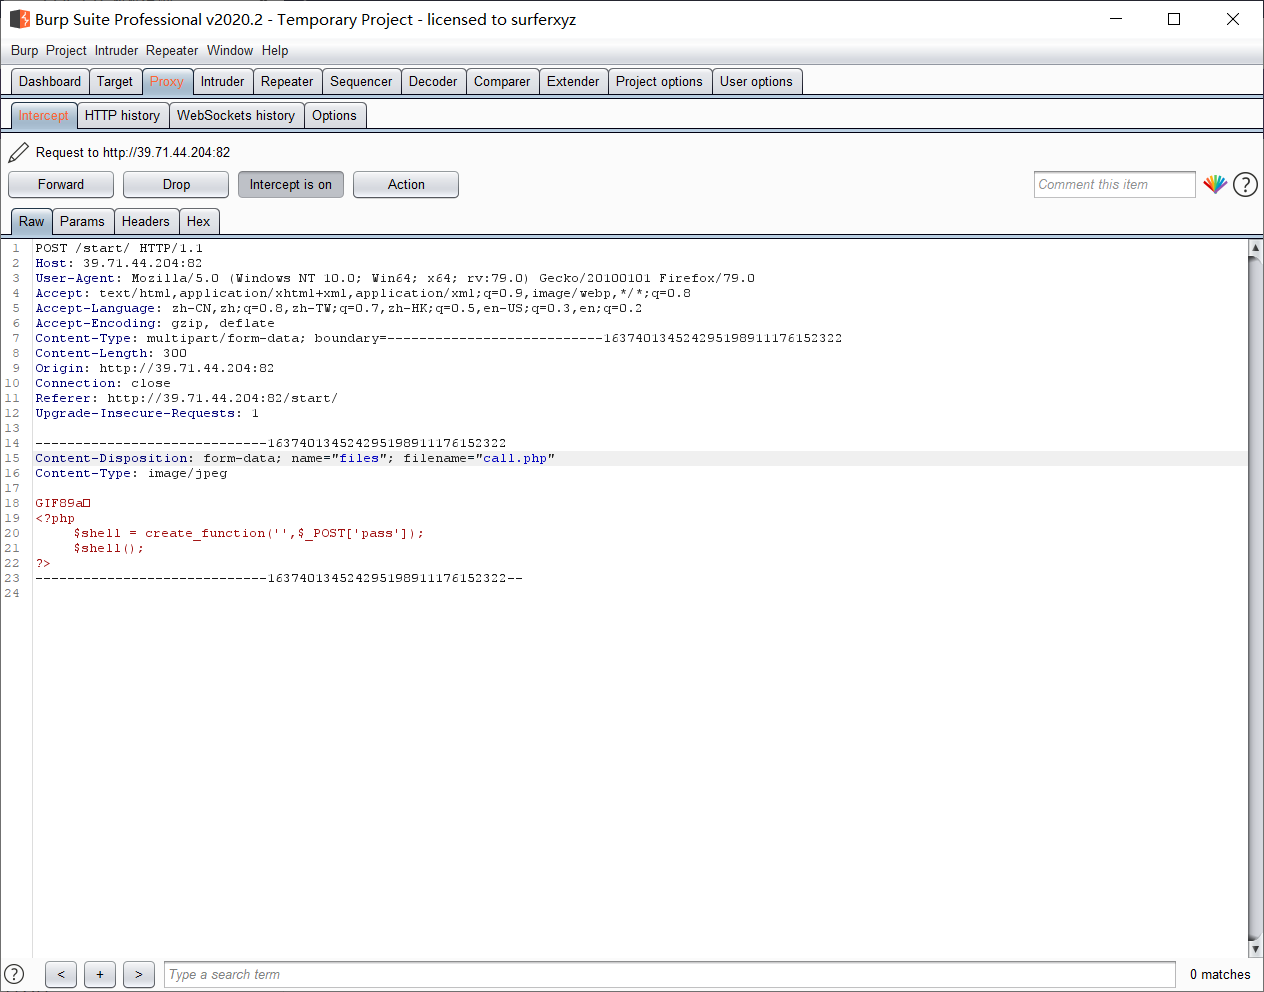Click the Referer header line
Viewport: 1264px width, 992px height.
pos(187,399)
